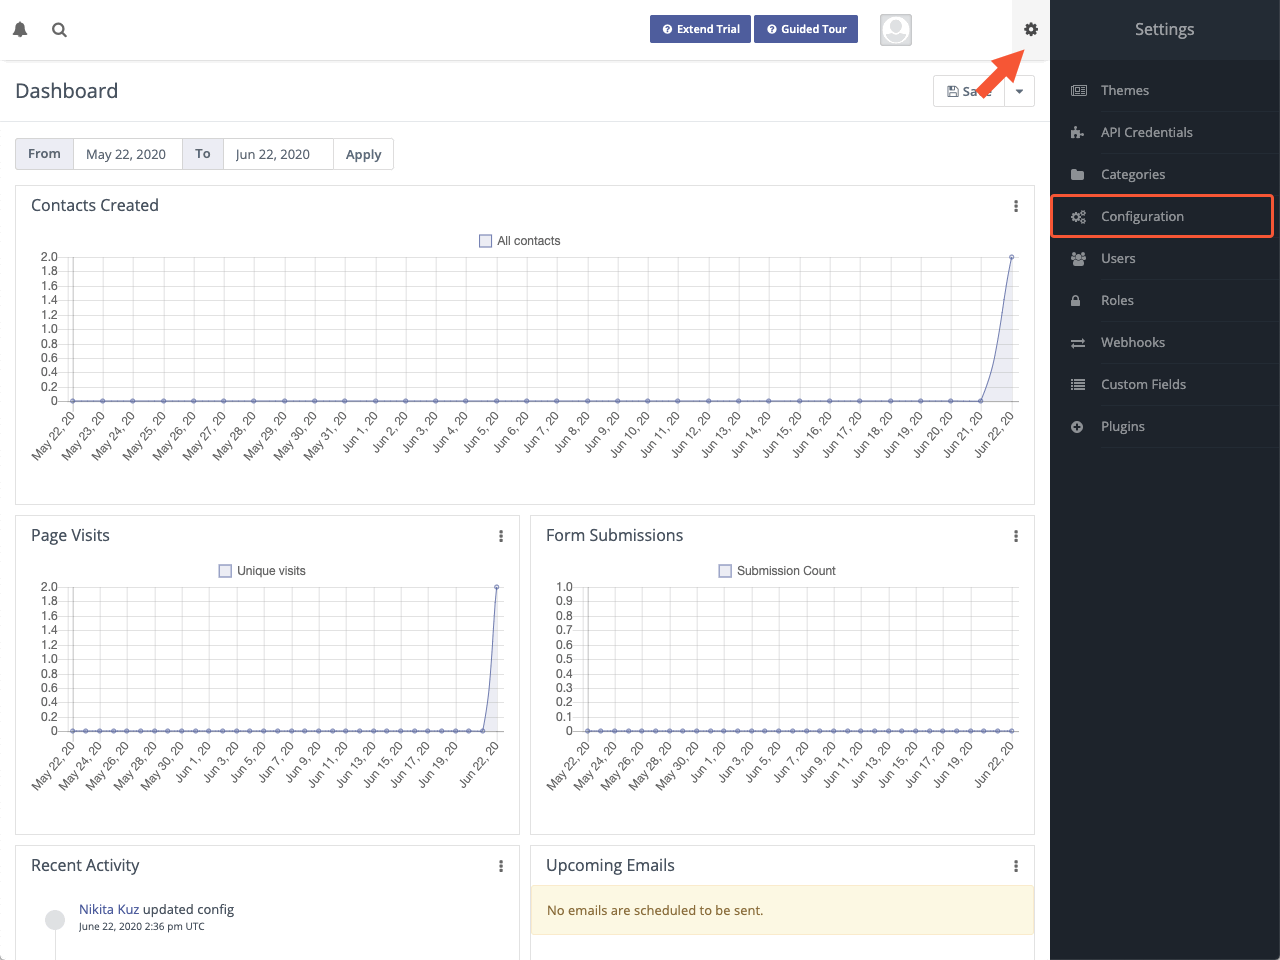Click the notifications bell icon
The image size is (1280, 960).
20,30
